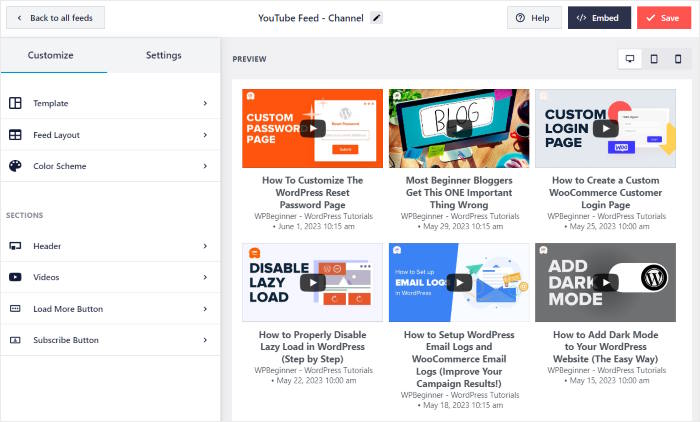
Task: Click the Header section icon
Action: pos(15,246)
